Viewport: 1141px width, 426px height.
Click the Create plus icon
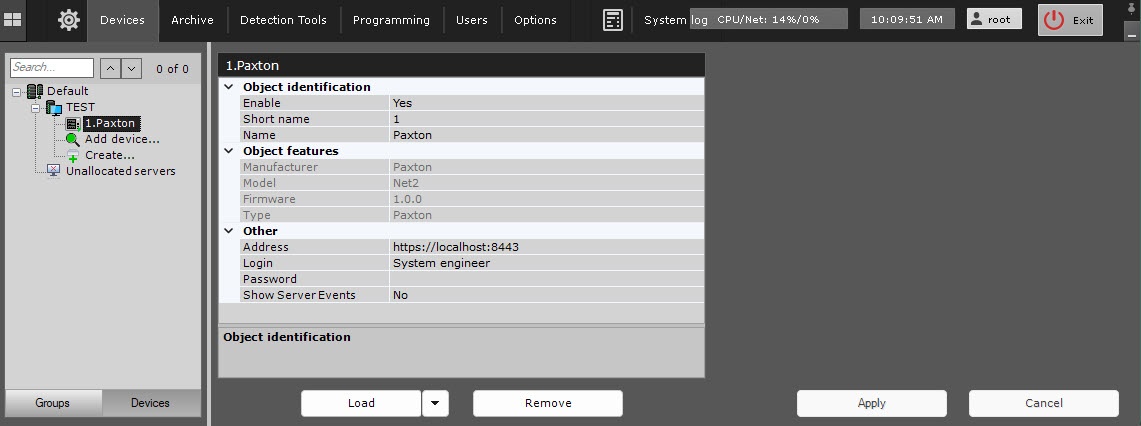(x=73, y=156)
